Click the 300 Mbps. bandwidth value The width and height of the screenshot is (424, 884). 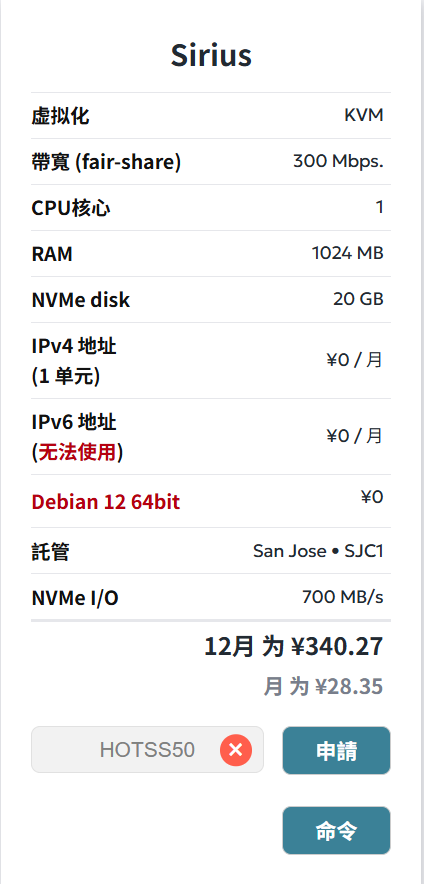338,162
